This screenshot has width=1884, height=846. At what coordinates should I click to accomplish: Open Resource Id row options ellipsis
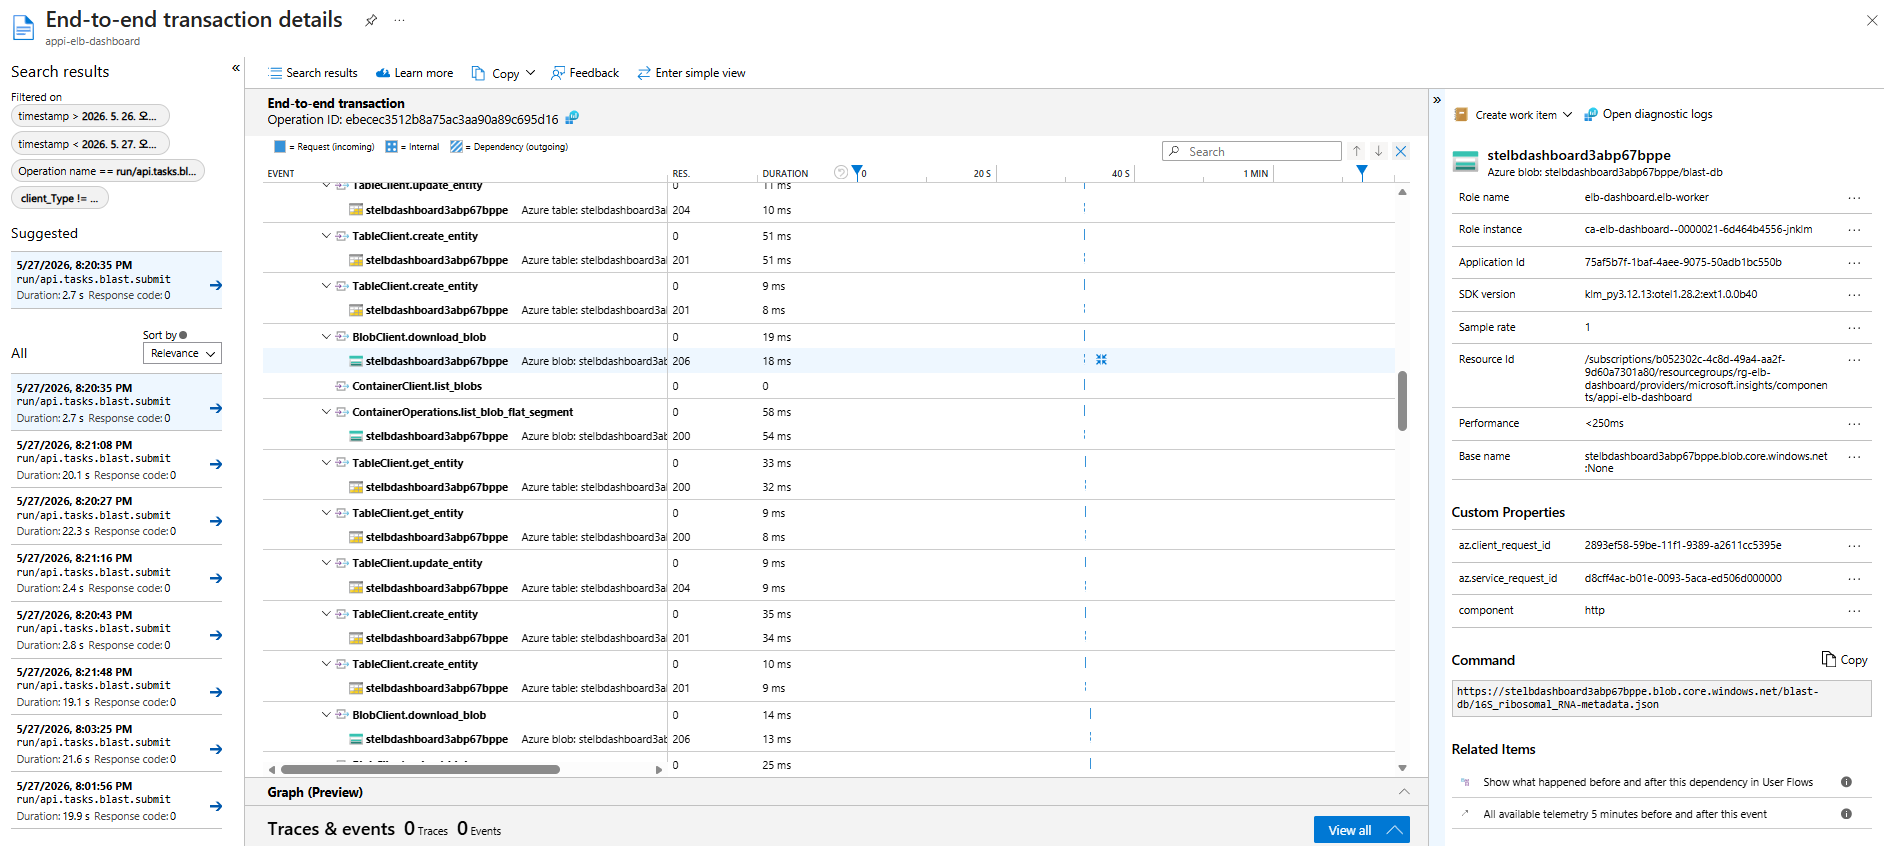(x=1854, y=360)
